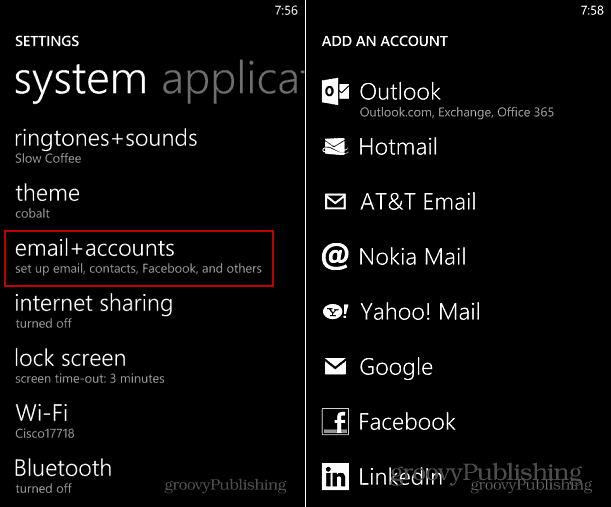
Task: Choose Yahoo! Mail account label
Action: (420, 312)
